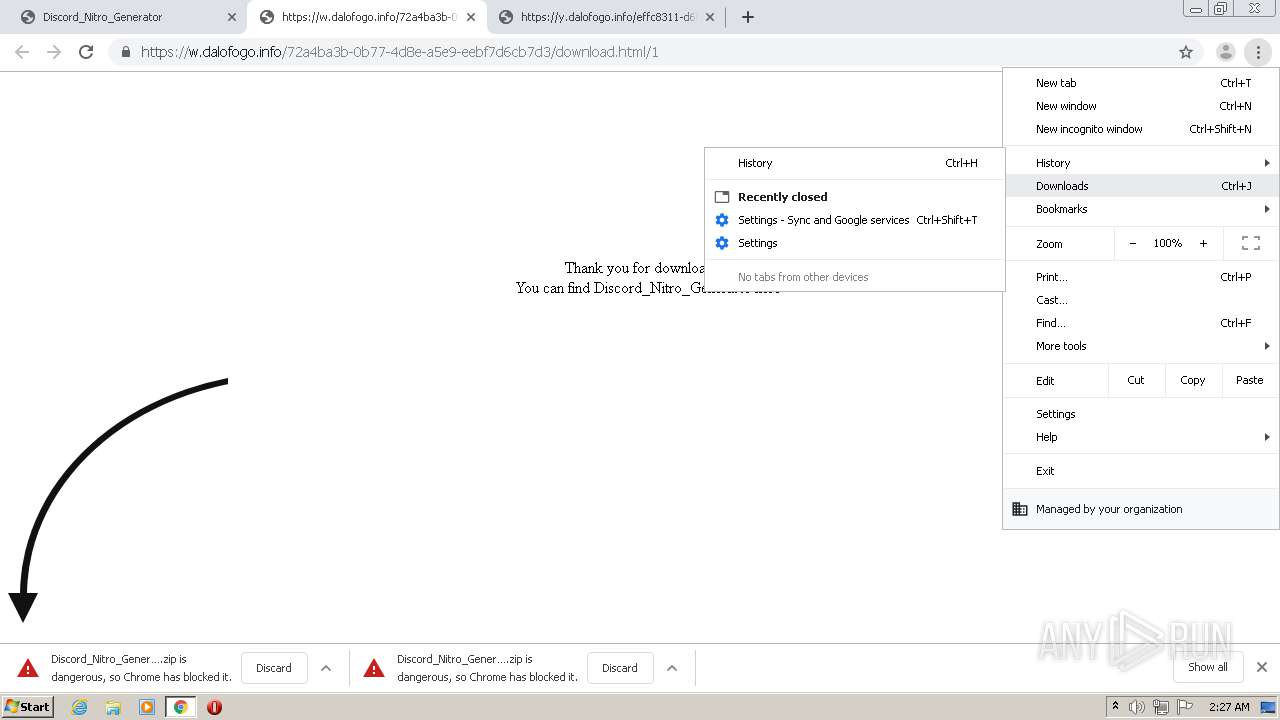Click Zoom in plus in menu
1280x720 pixels.
[1203, 243]
